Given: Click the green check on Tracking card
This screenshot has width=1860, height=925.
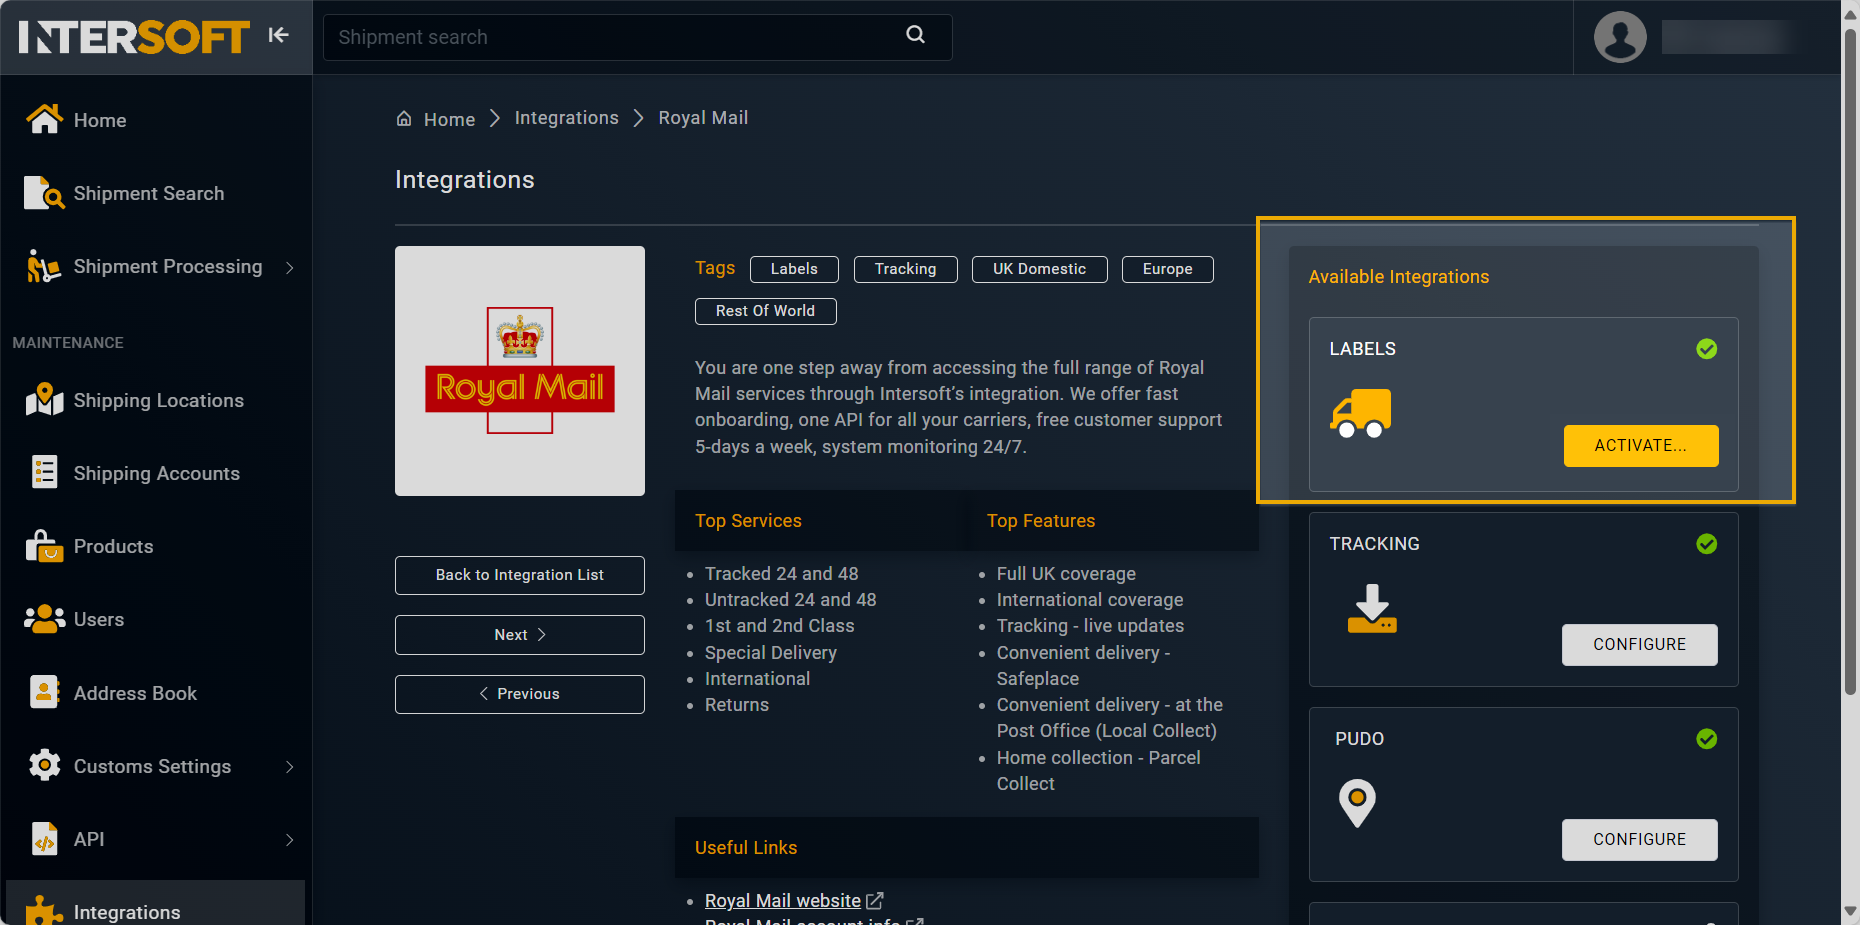Looking at the screenshot, I should click(1707, 544).
